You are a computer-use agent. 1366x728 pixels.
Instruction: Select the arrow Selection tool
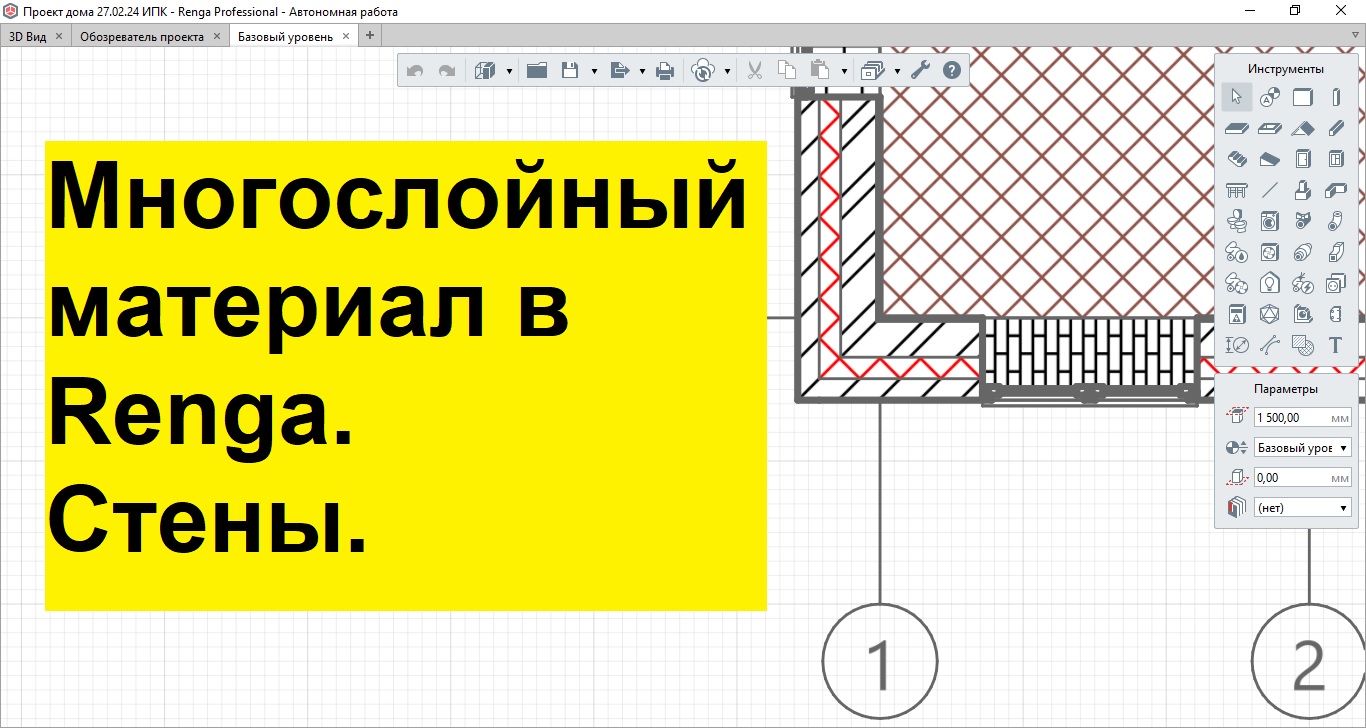coord(1237,97)
